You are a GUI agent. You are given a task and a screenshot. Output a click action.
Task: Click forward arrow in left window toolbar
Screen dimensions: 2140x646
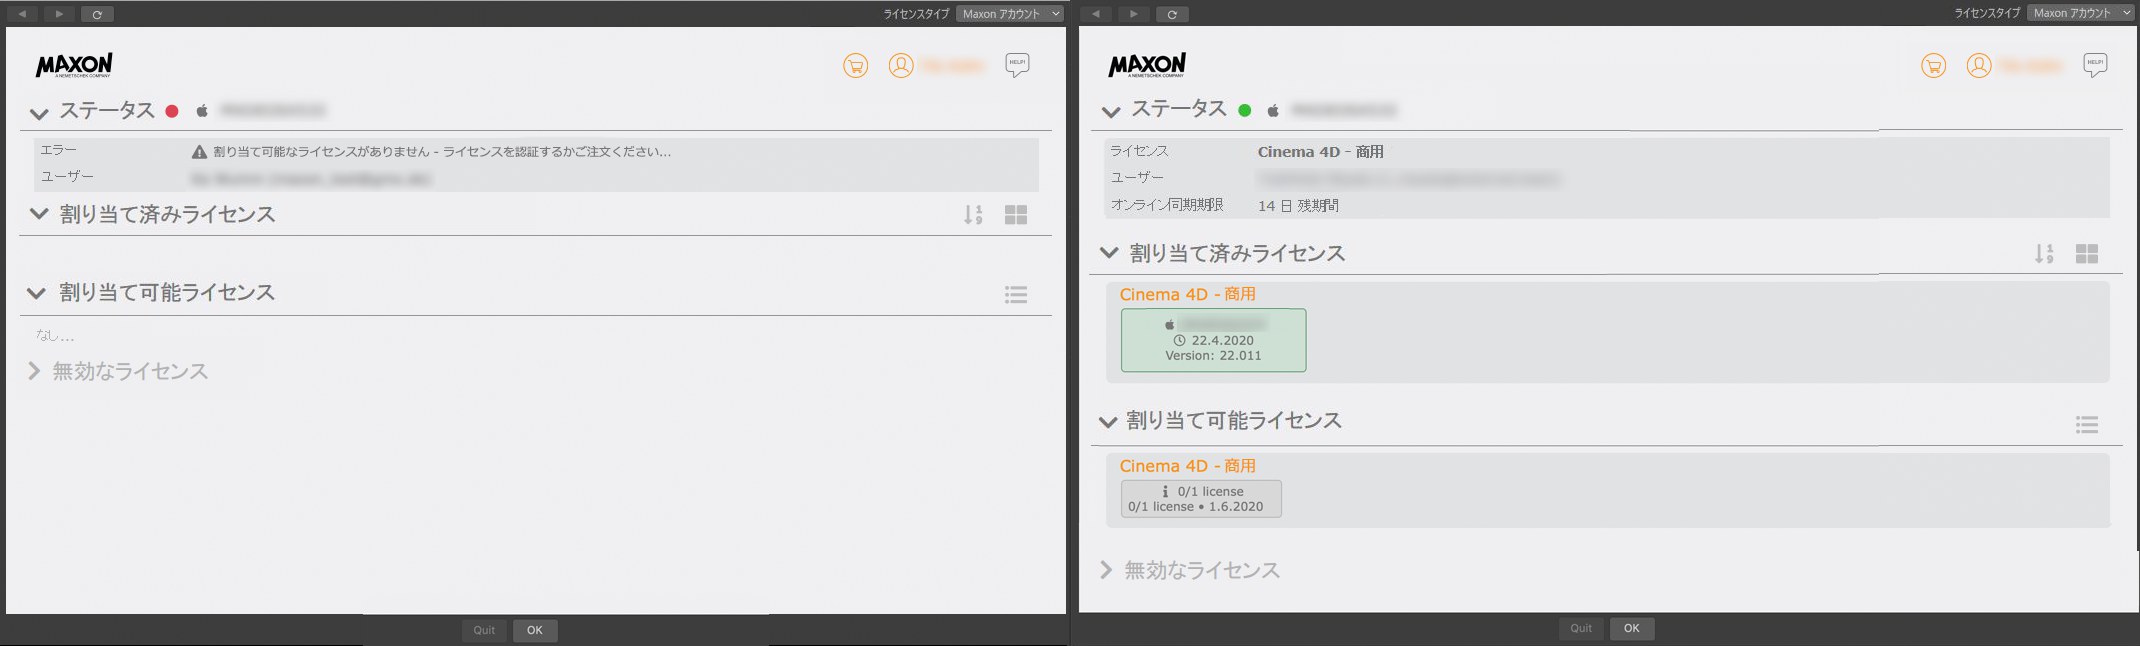click(x=59, y=14)
